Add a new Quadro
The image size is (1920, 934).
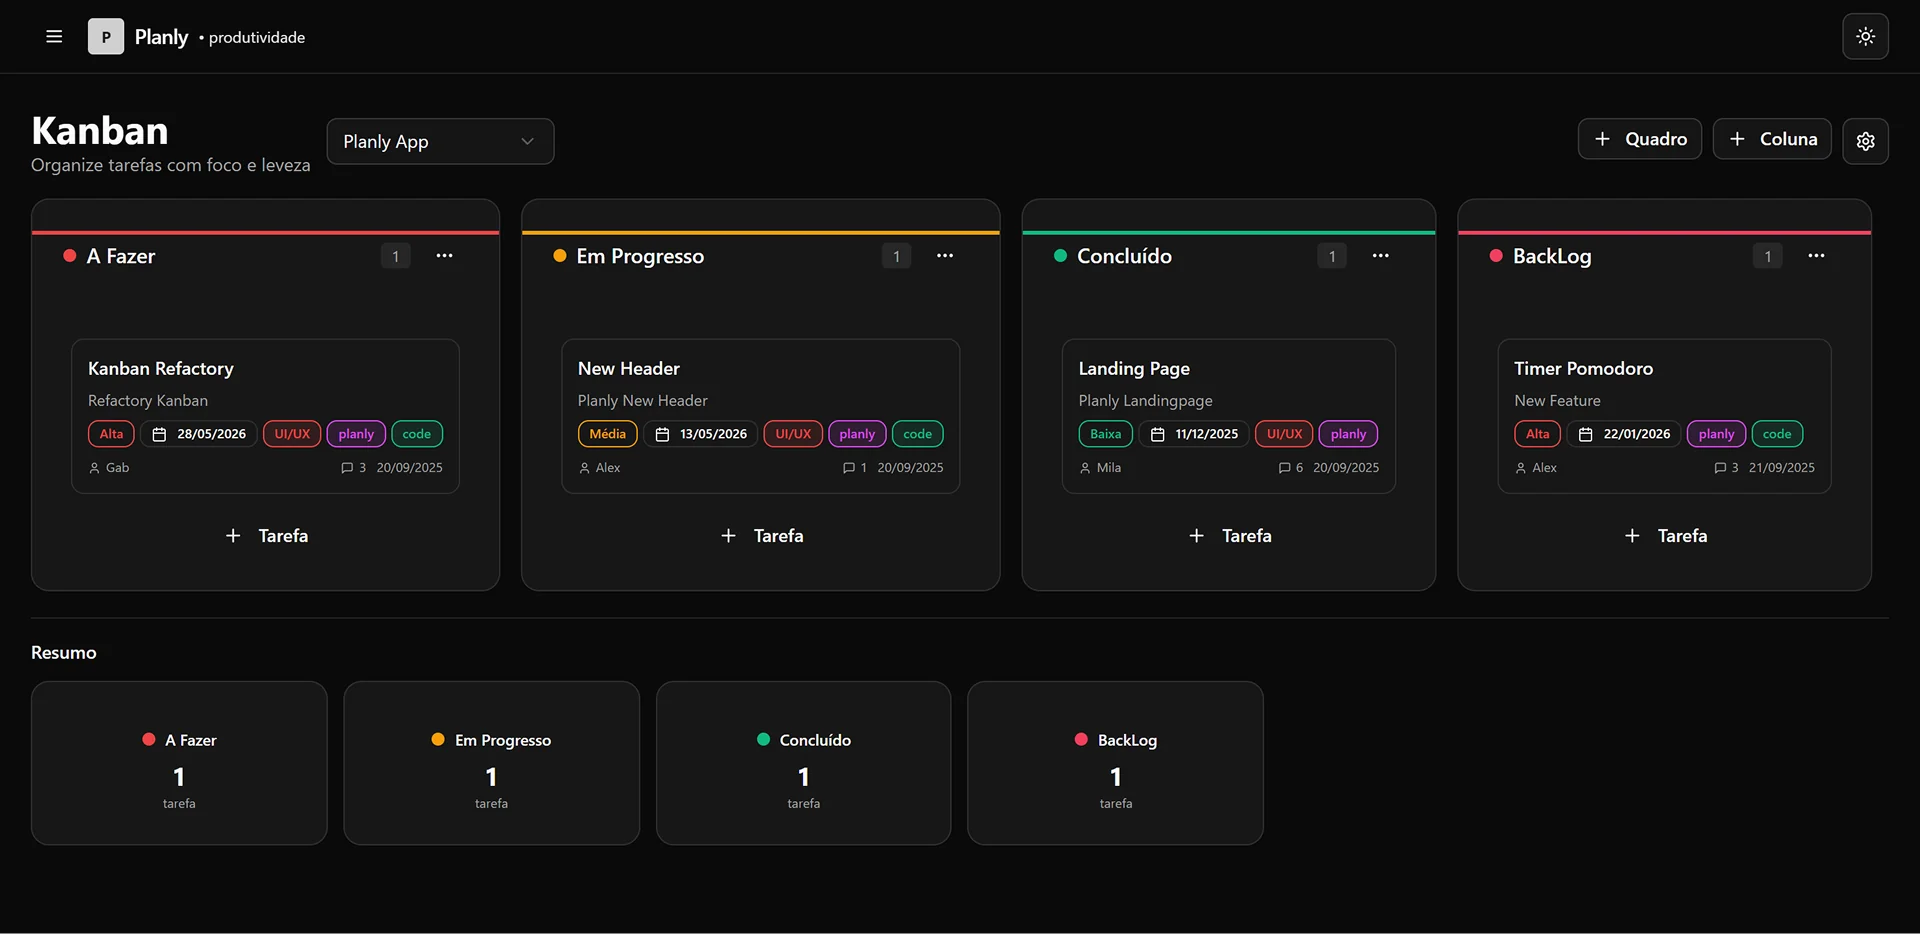1639,139
